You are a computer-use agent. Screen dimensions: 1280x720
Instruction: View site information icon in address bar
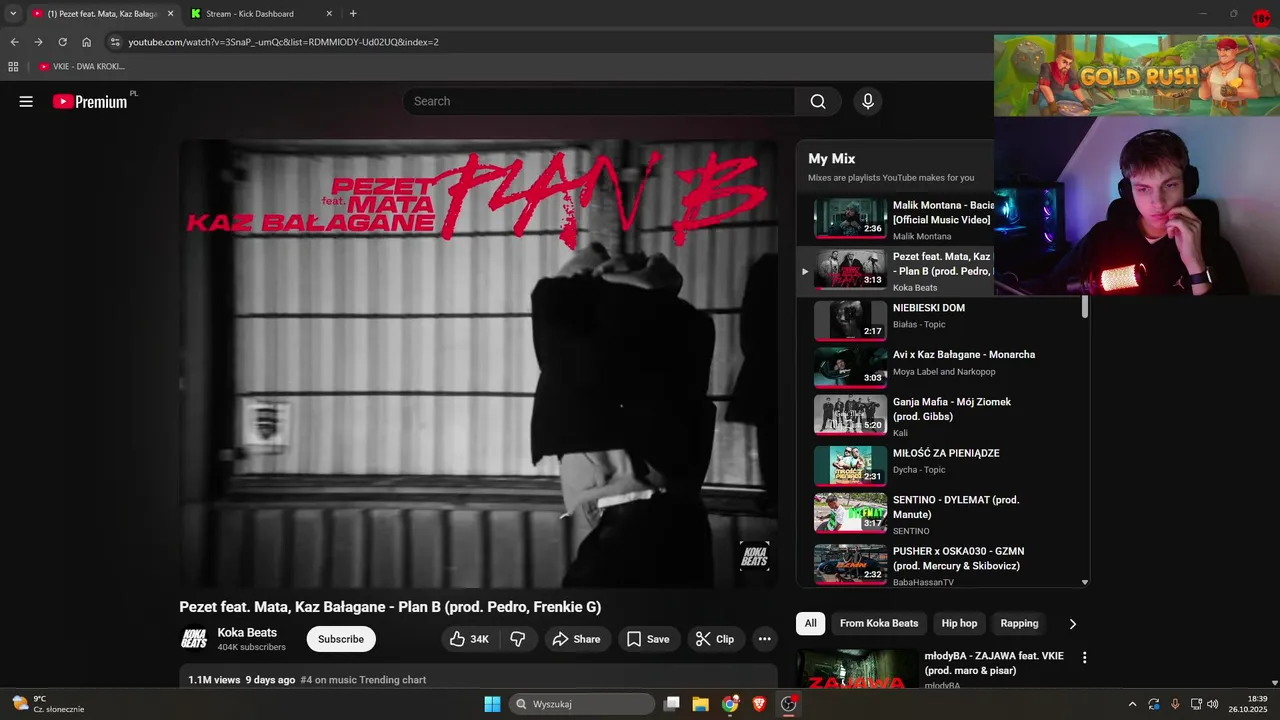coord(115,42)
